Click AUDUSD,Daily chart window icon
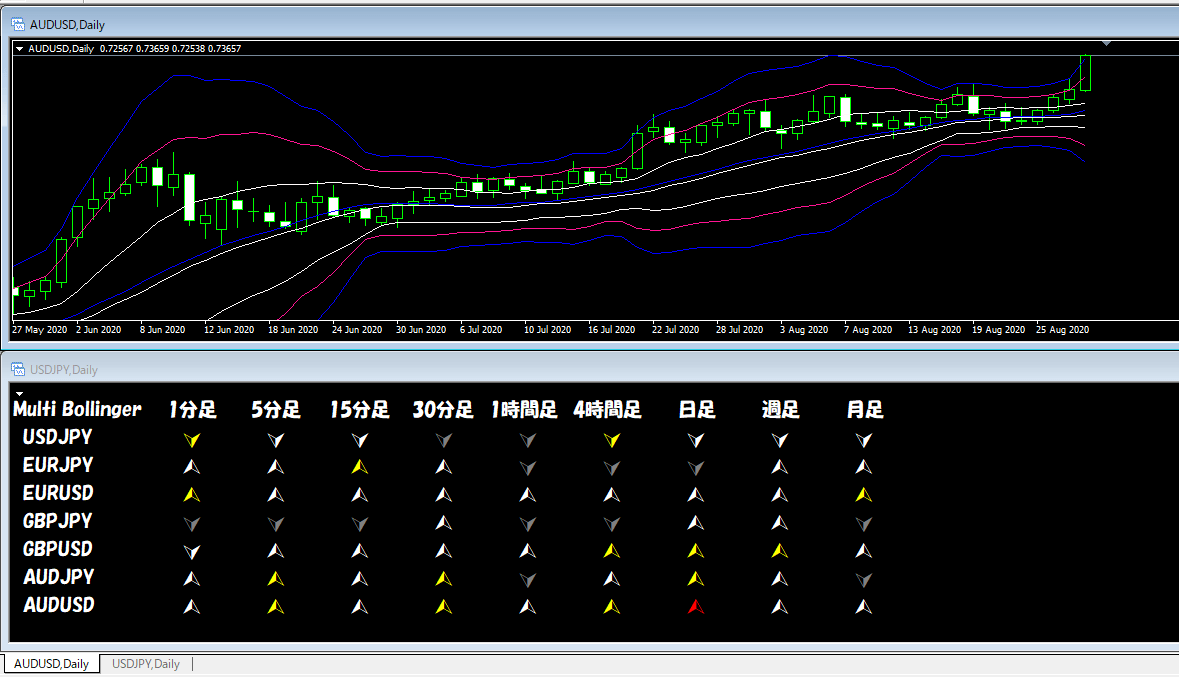1179x677 pixels. pyautogui.click(x=18, y=24)
